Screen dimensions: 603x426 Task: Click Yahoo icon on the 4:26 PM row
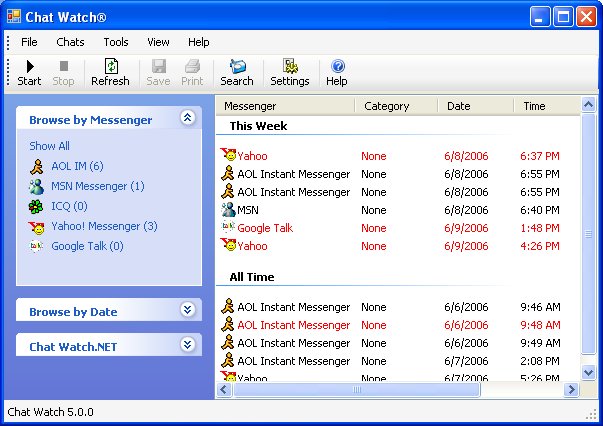[228, 245]
